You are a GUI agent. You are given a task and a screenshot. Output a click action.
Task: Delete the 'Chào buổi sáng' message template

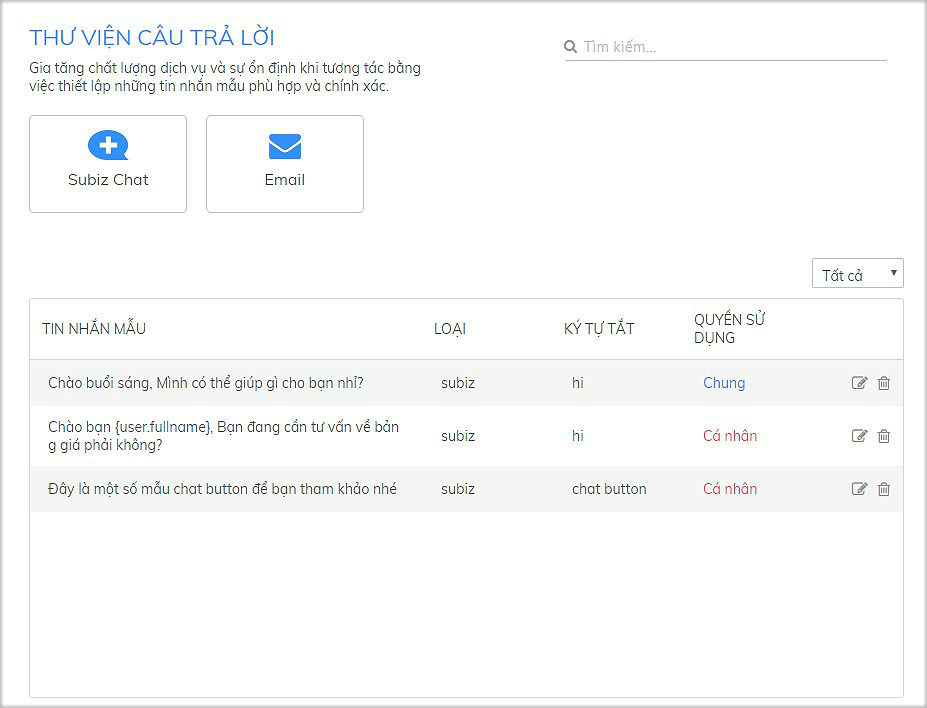click(x=884, y=383)
